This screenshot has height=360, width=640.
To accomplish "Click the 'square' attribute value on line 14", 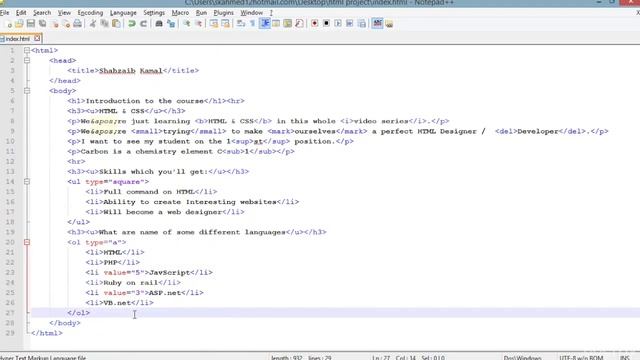I will (x=128, y=182).
